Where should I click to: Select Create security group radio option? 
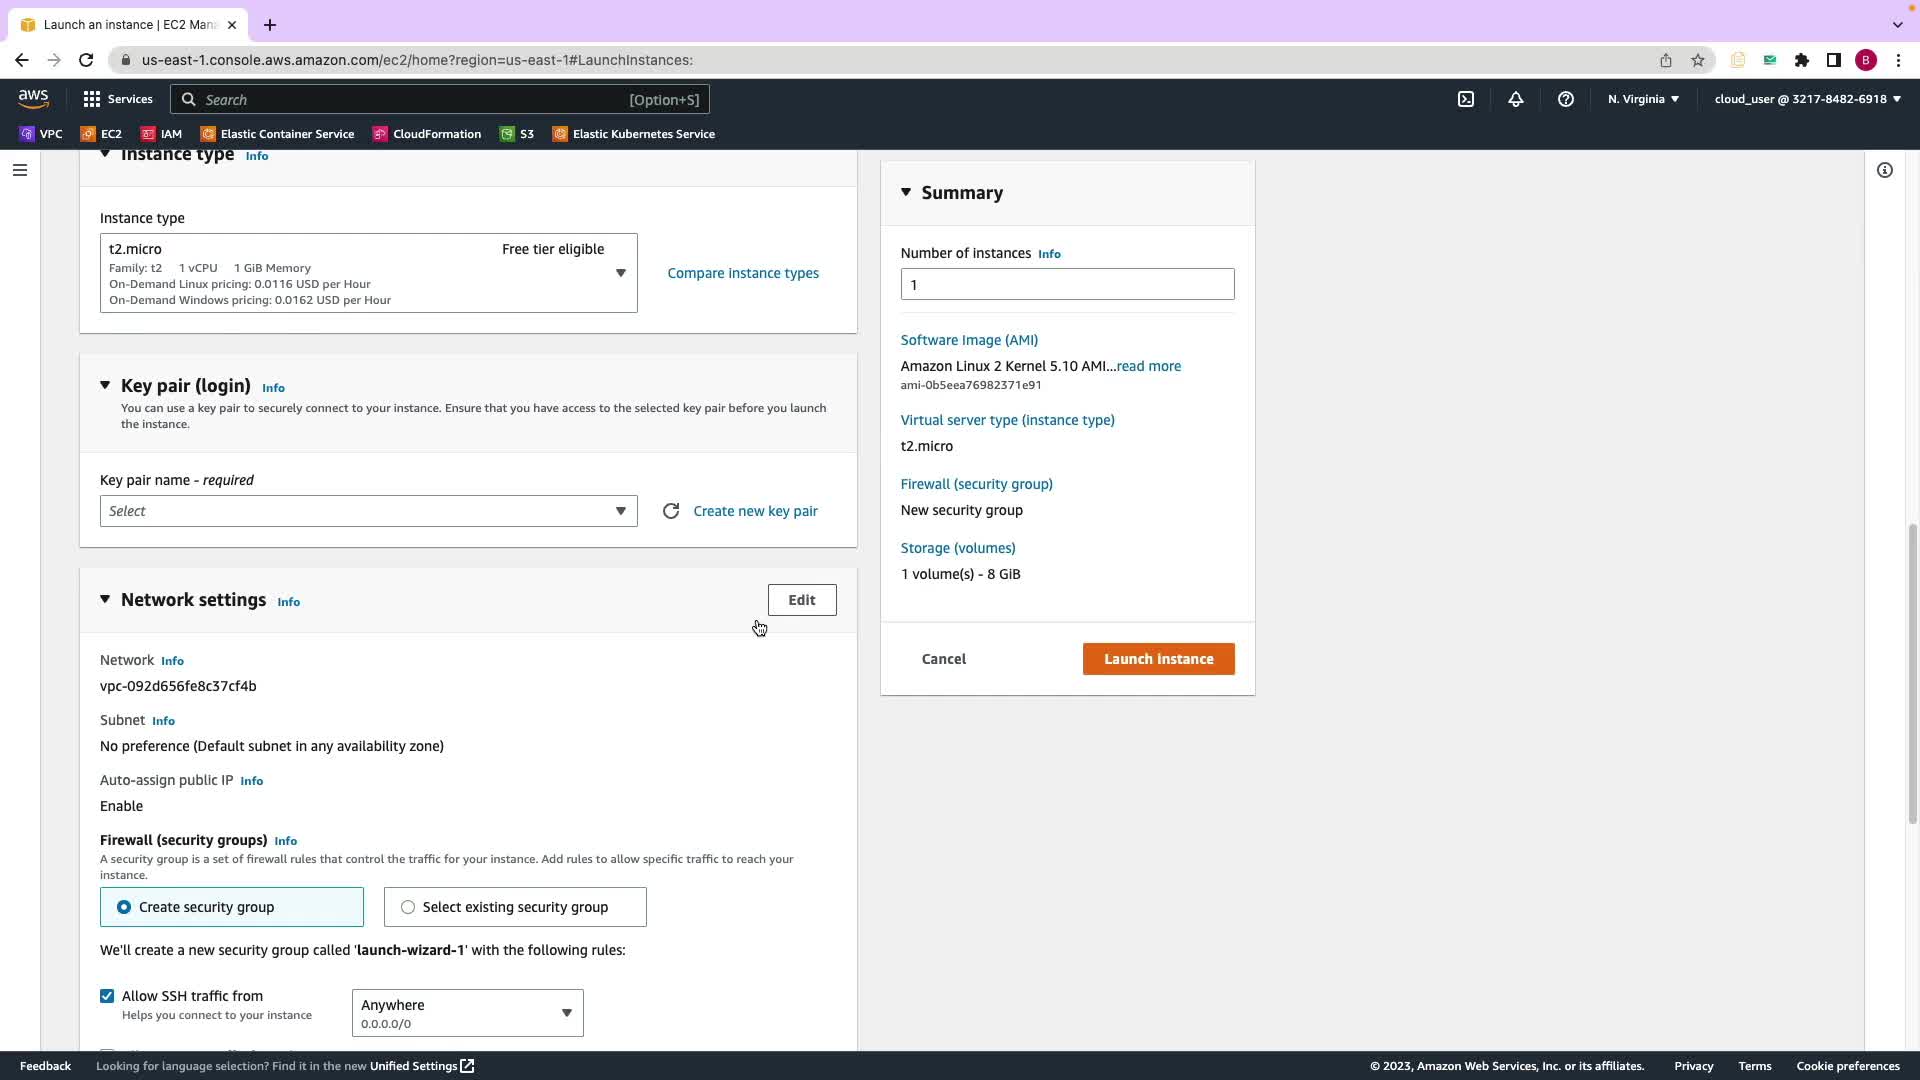124,907
